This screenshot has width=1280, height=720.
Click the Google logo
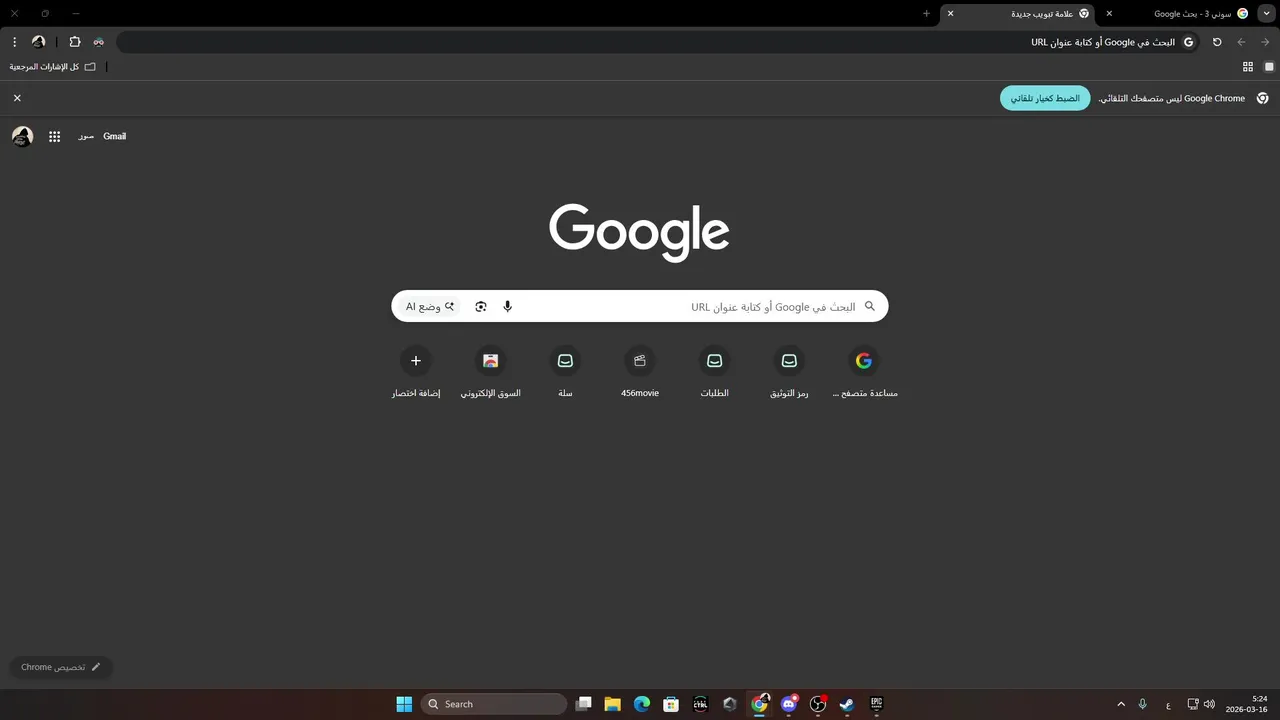click(x=639, y=232)
